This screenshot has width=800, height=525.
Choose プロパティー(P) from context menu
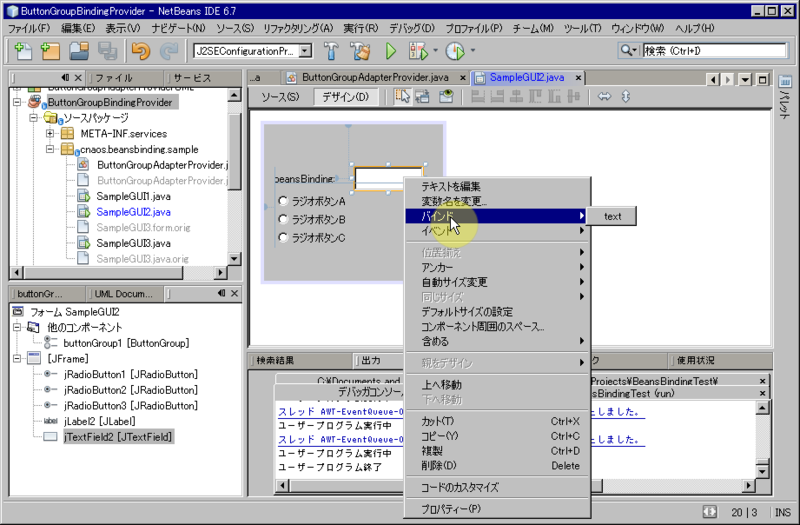(497, 509)
